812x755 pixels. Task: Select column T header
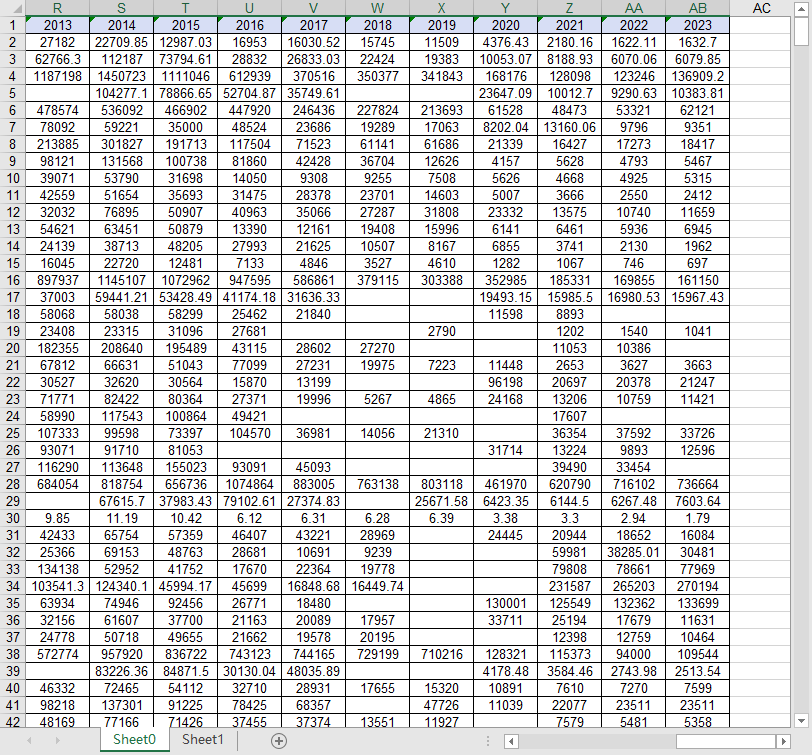[185, 8]
